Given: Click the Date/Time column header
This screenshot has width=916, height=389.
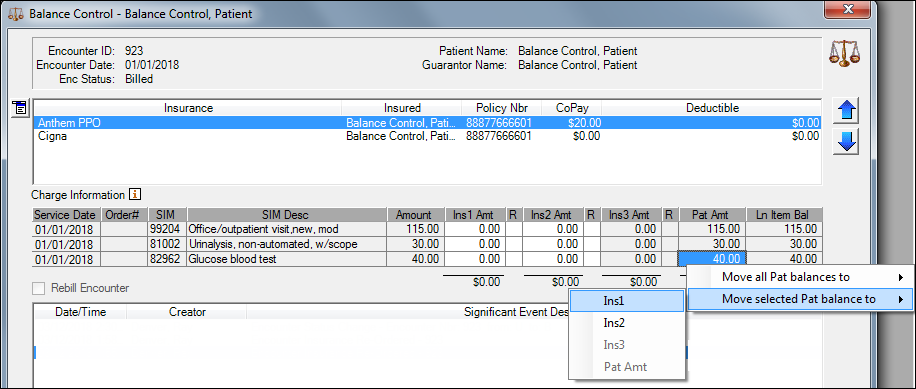Looking at the screenshot, I should click(x=81, y=312).
